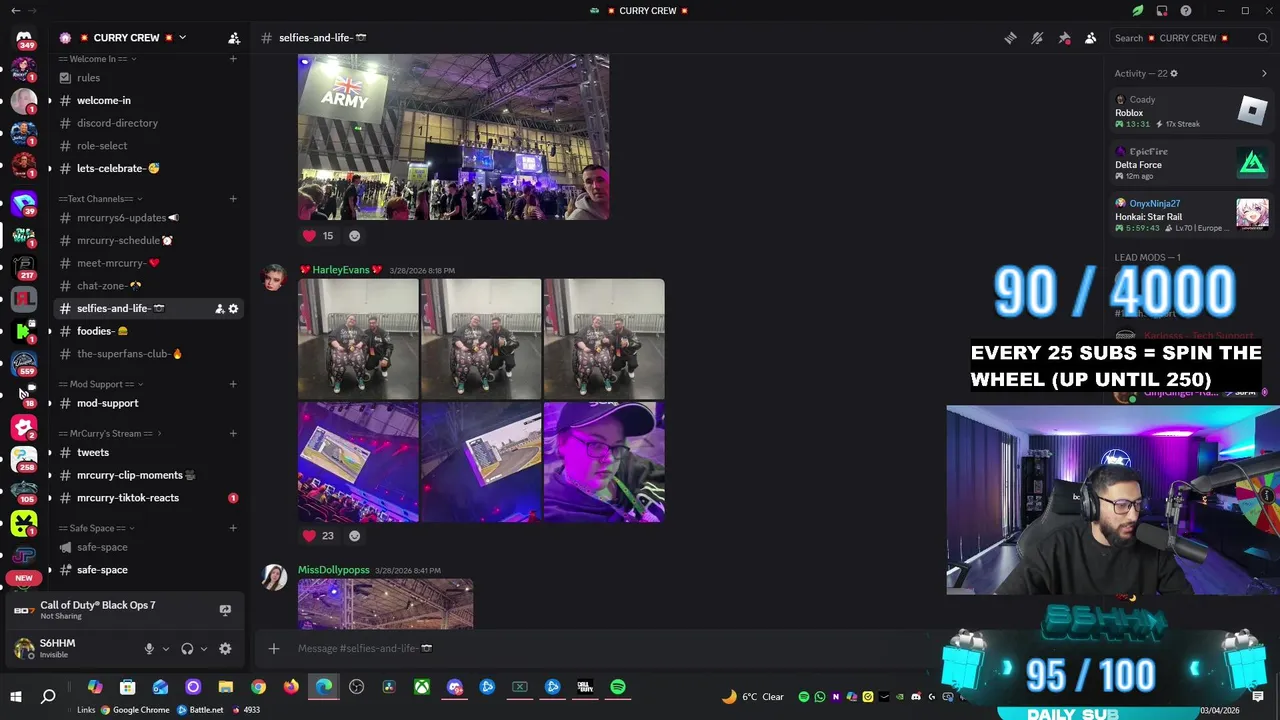Viewport: 1280px width, 720px height.
Task: Add channel to Safe Space category
Action: click(x=233, y=528)
